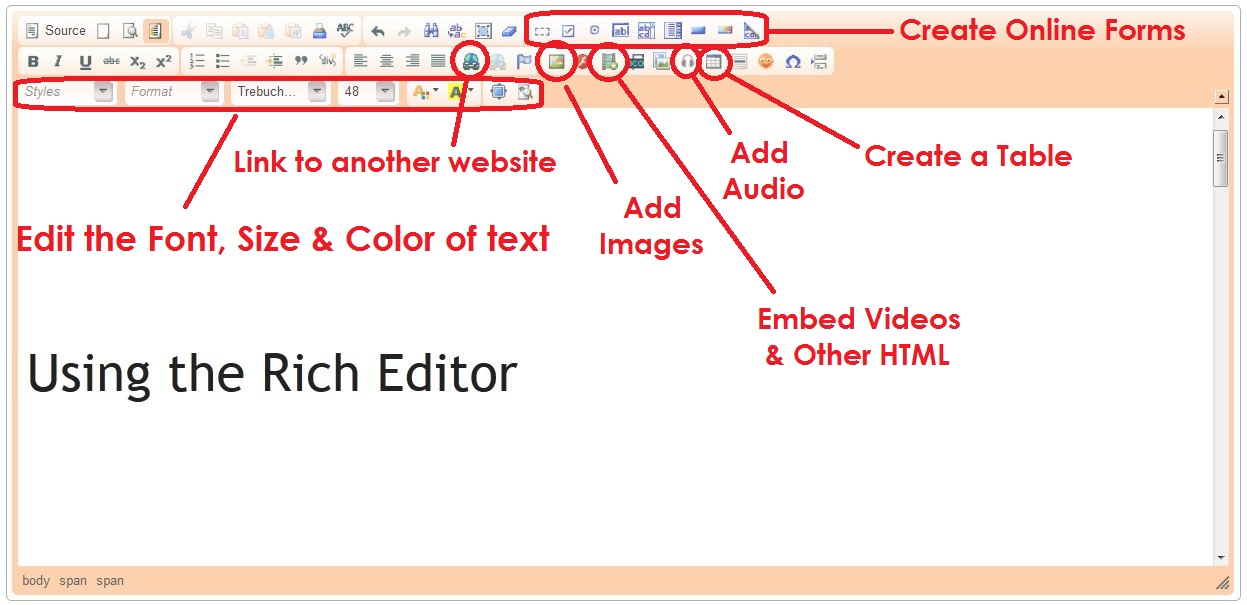Insert an Image Button form element
This screenshot has width=1247, height=605.
pyautogui.click(x=725, y=31)
